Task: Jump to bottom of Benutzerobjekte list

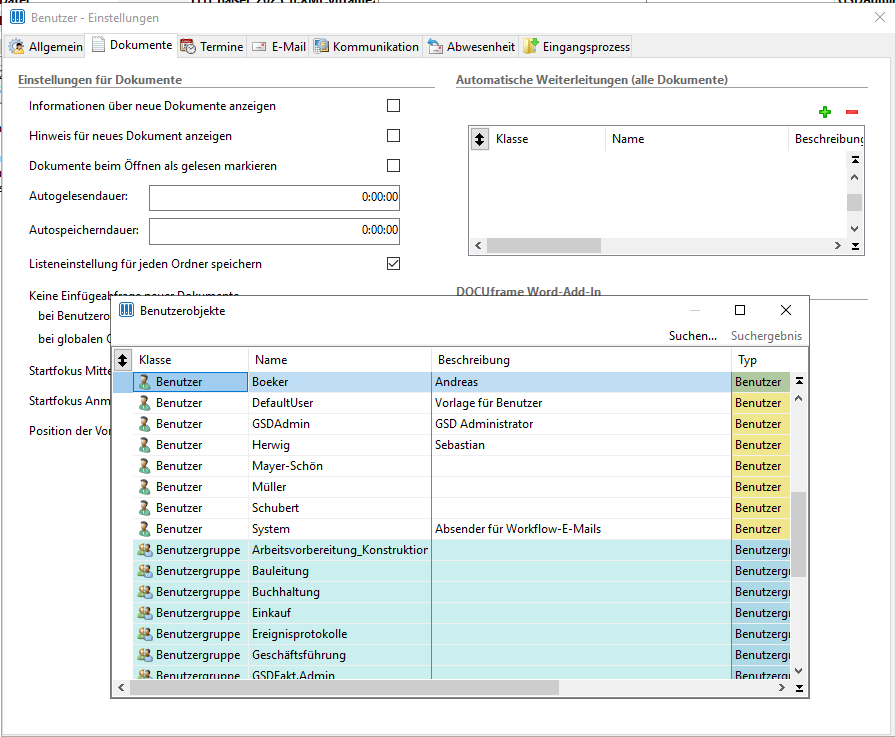Action: (x=799, y=688)
